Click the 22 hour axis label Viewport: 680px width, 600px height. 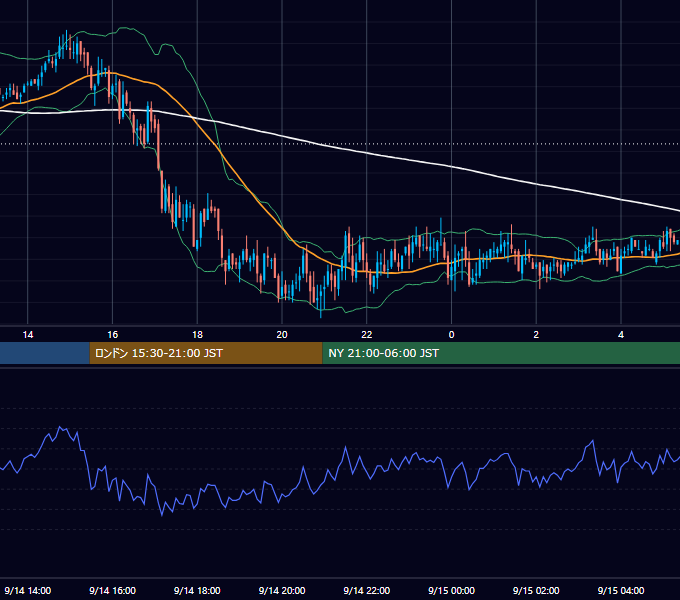367,335
